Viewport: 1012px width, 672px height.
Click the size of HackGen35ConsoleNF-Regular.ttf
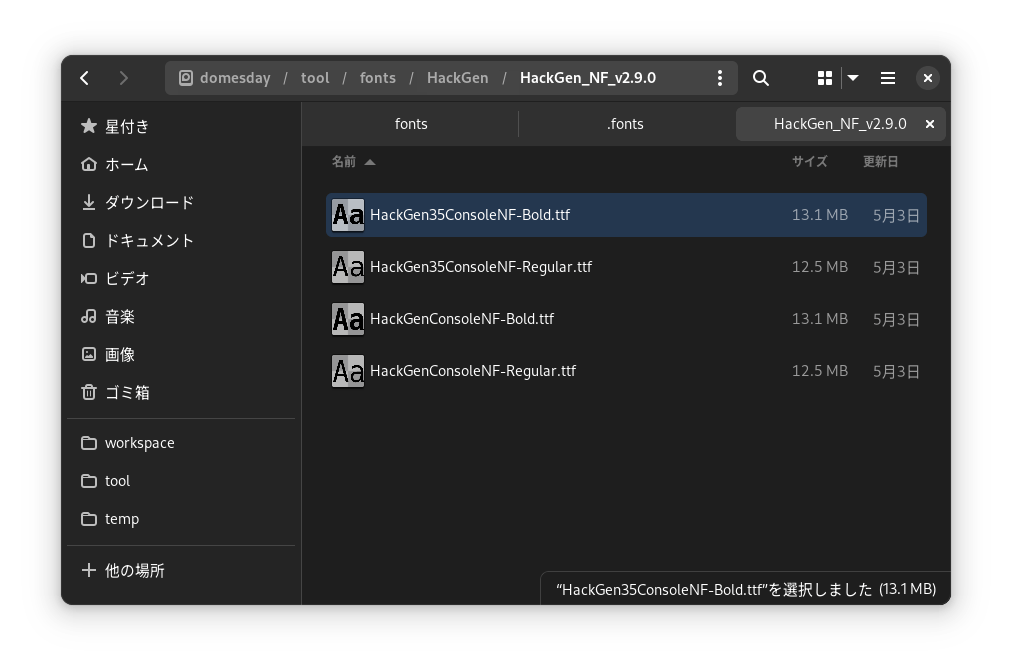(820, 267)
